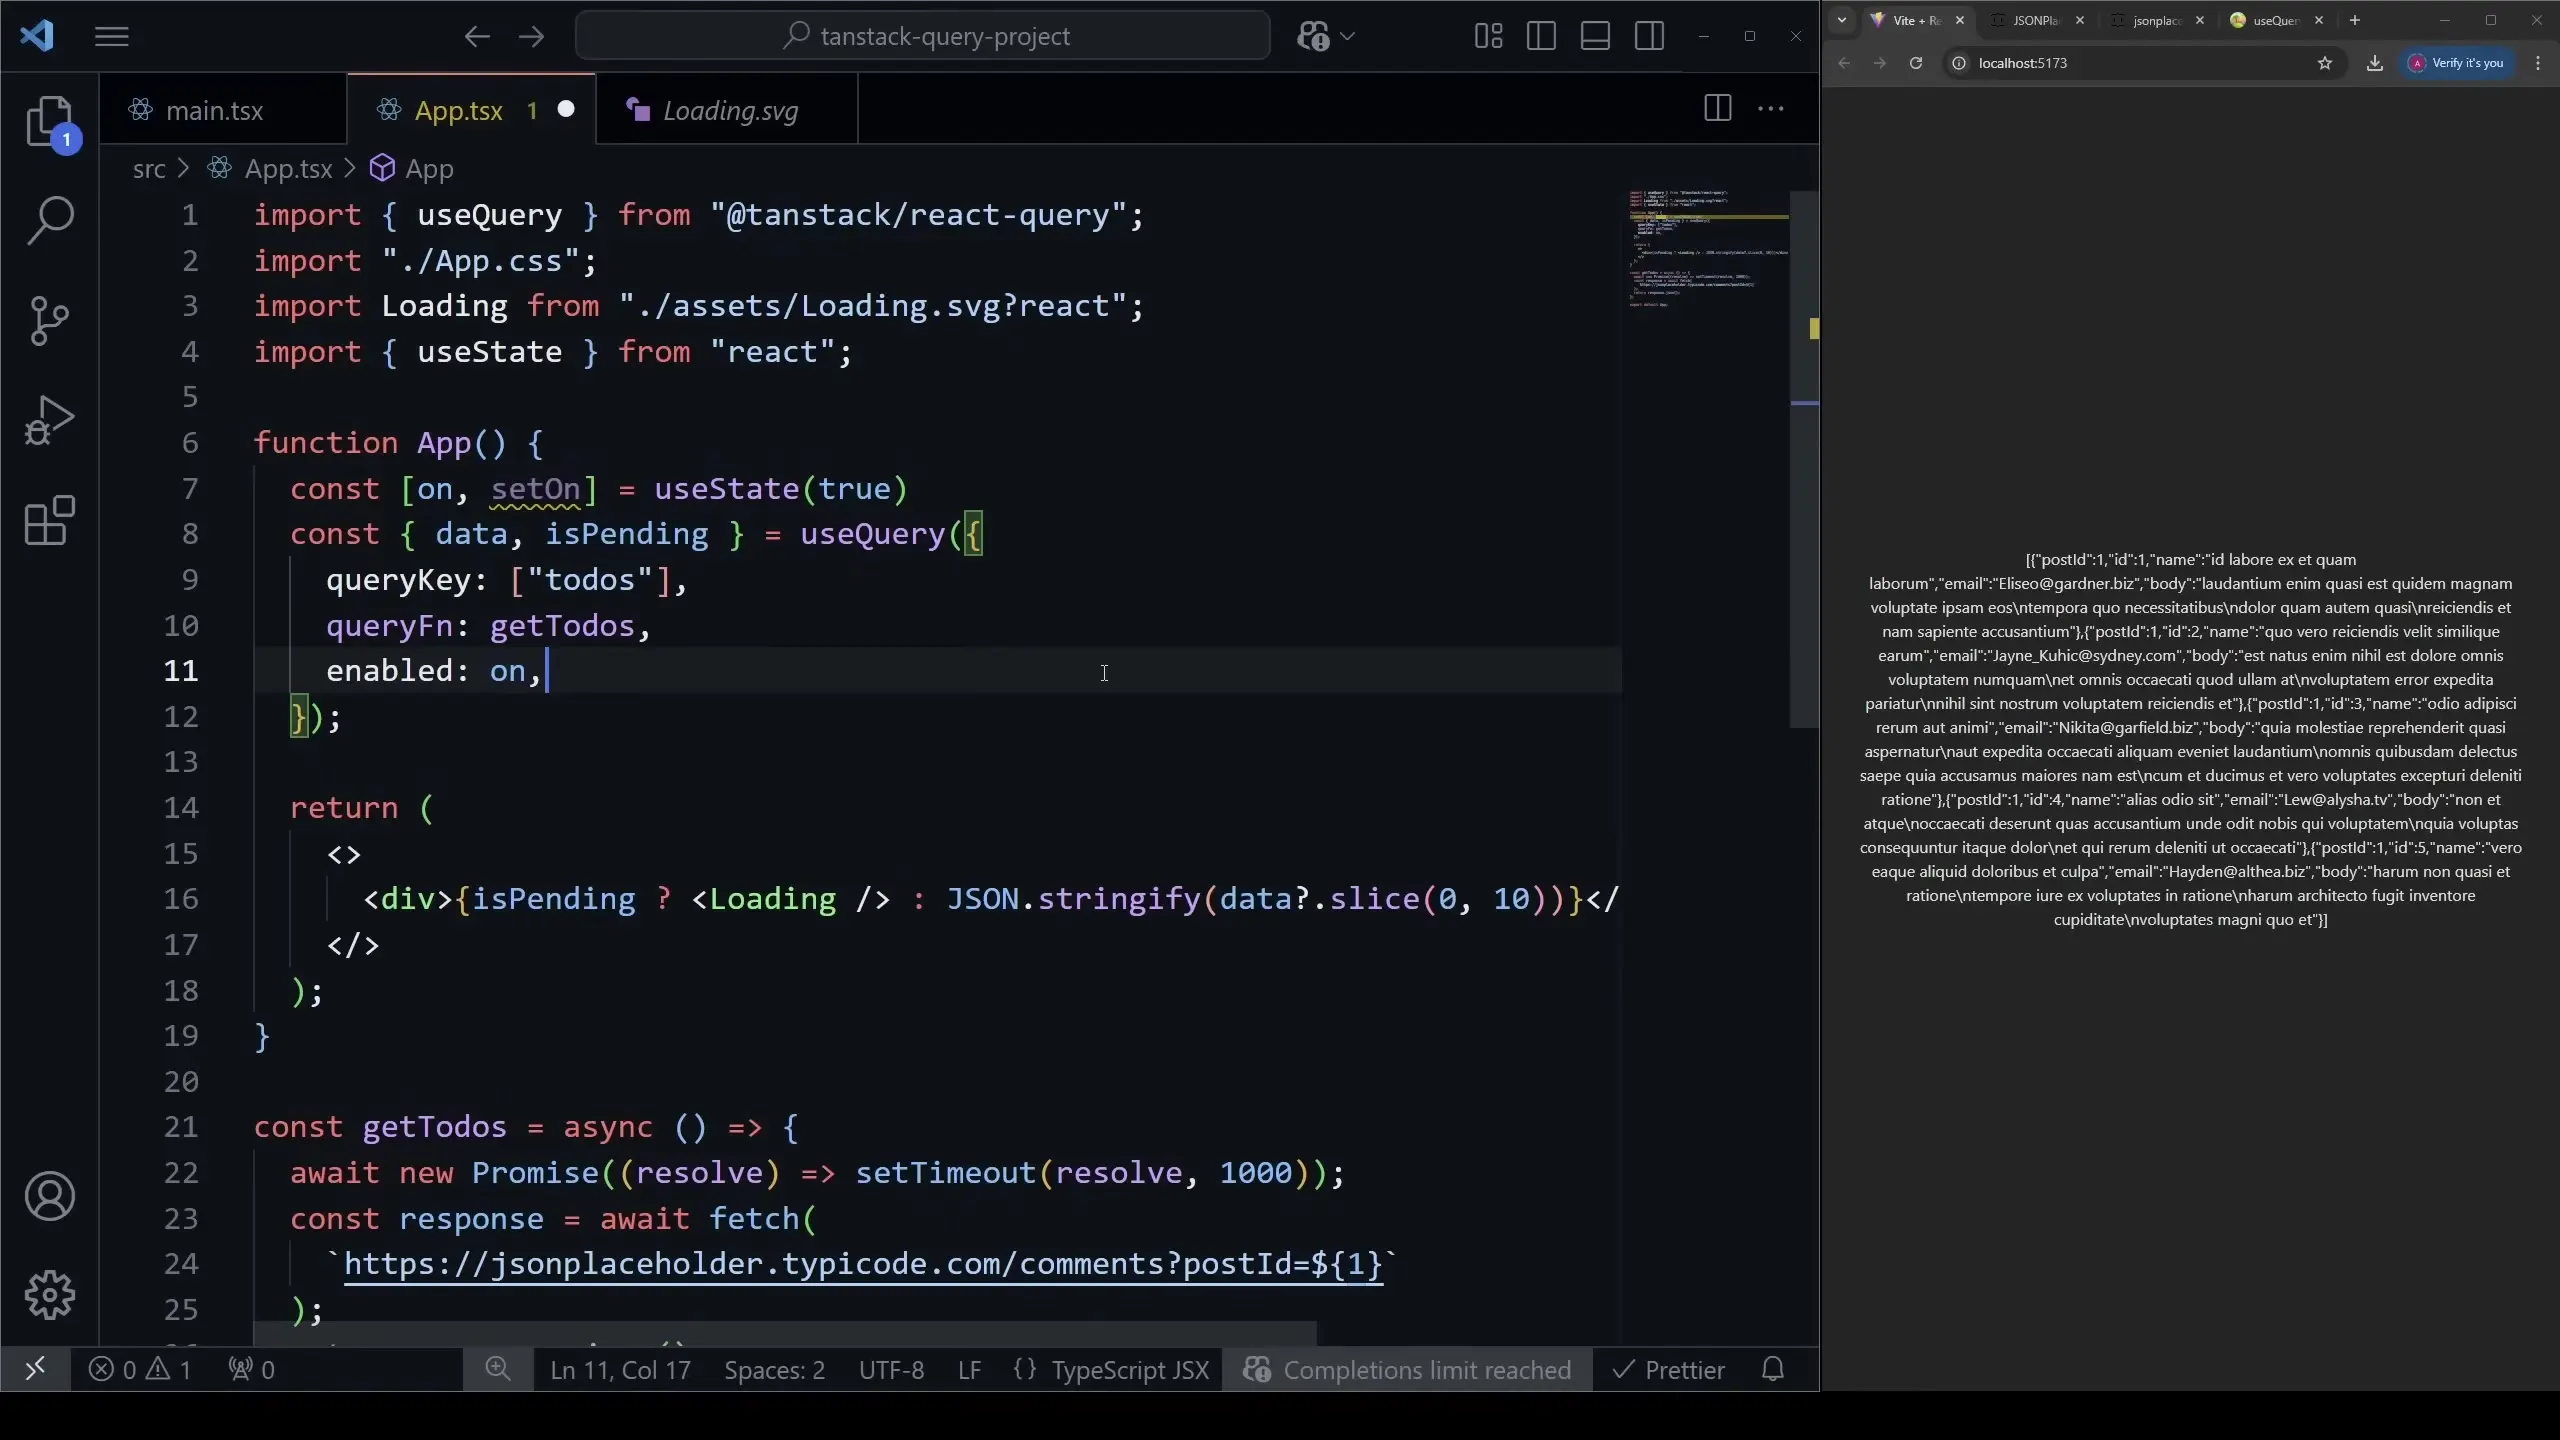Open Run and Debug view
Viewport: 2560px width, 1440px height.
pos(49,420)
